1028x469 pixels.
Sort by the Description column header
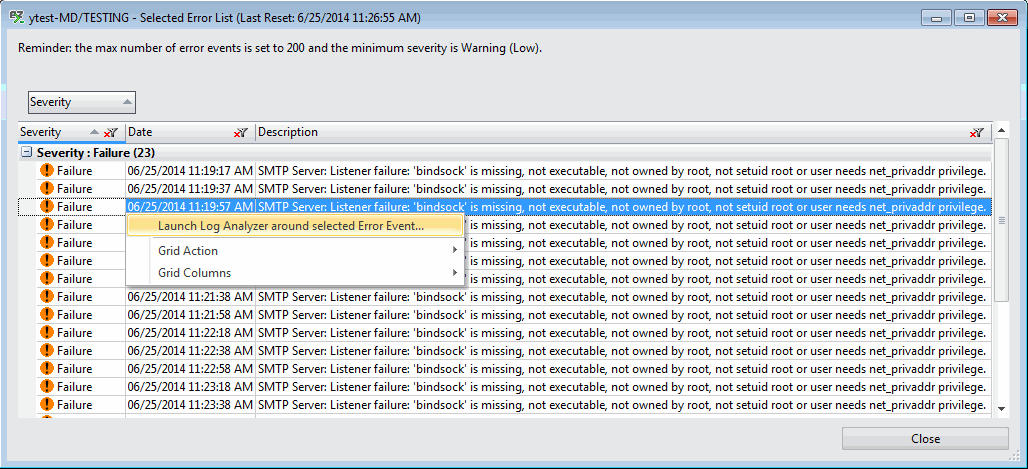[x=600, y=132]
